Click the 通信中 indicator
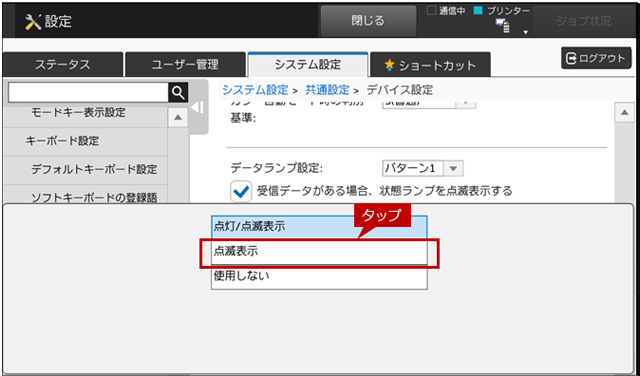This screenshot has height=376, width=640. tap(447, 11)
